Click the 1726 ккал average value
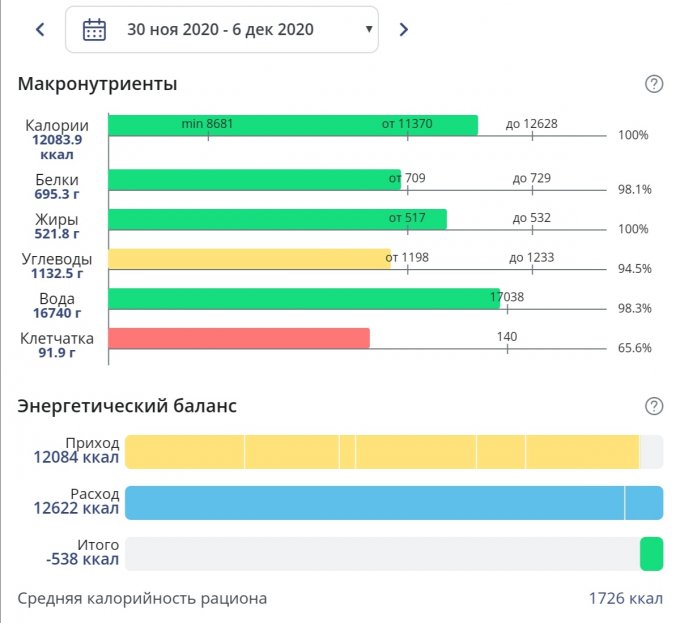The image size is (680, 623). tap(625, 599)
